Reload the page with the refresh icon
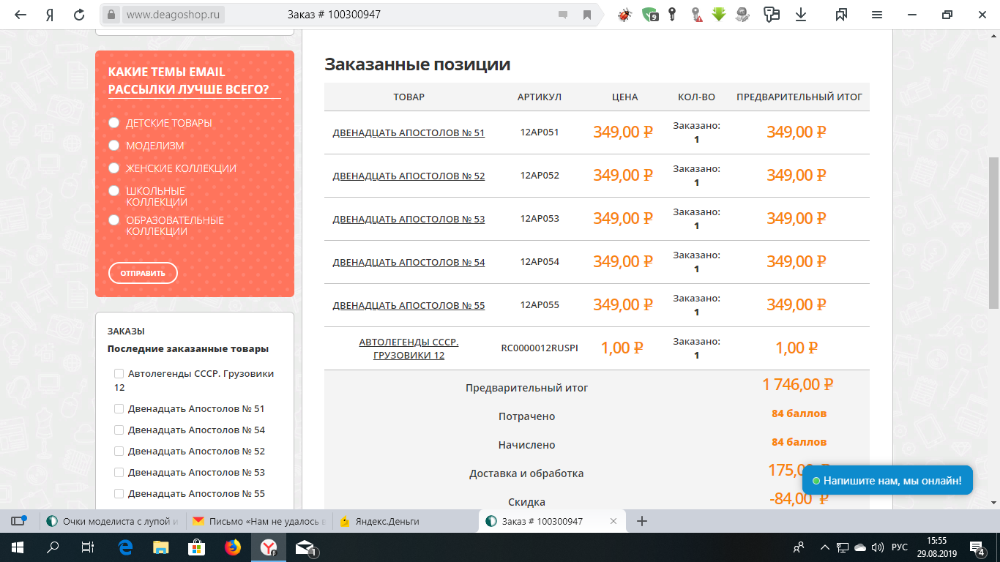 (78, 15)
